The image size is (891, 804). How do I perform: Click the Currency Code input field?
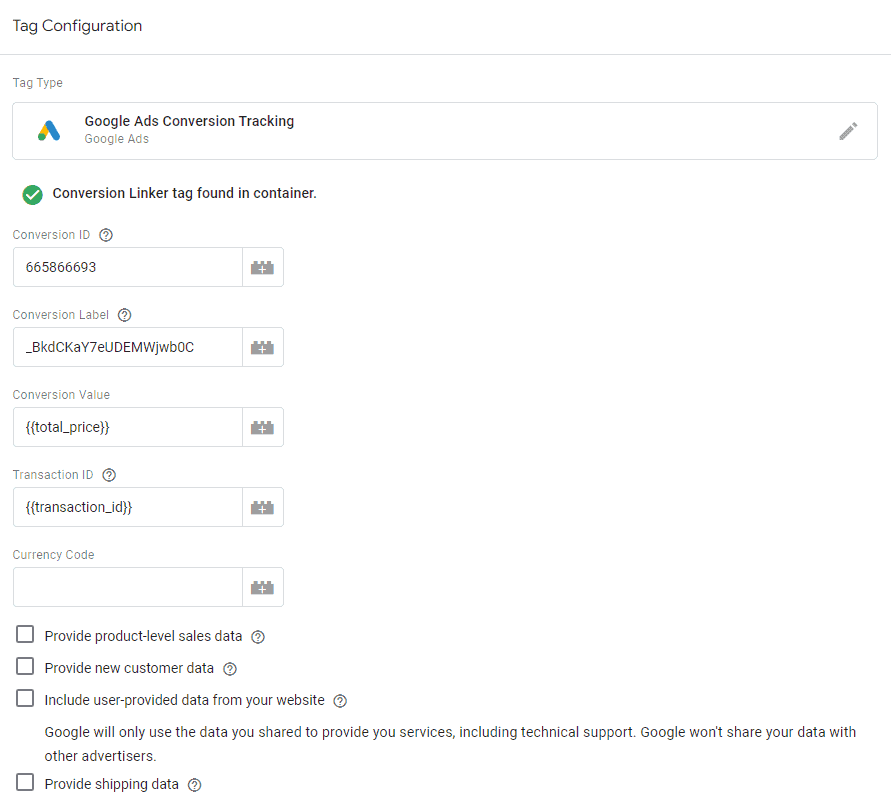[x=128, y=587]
